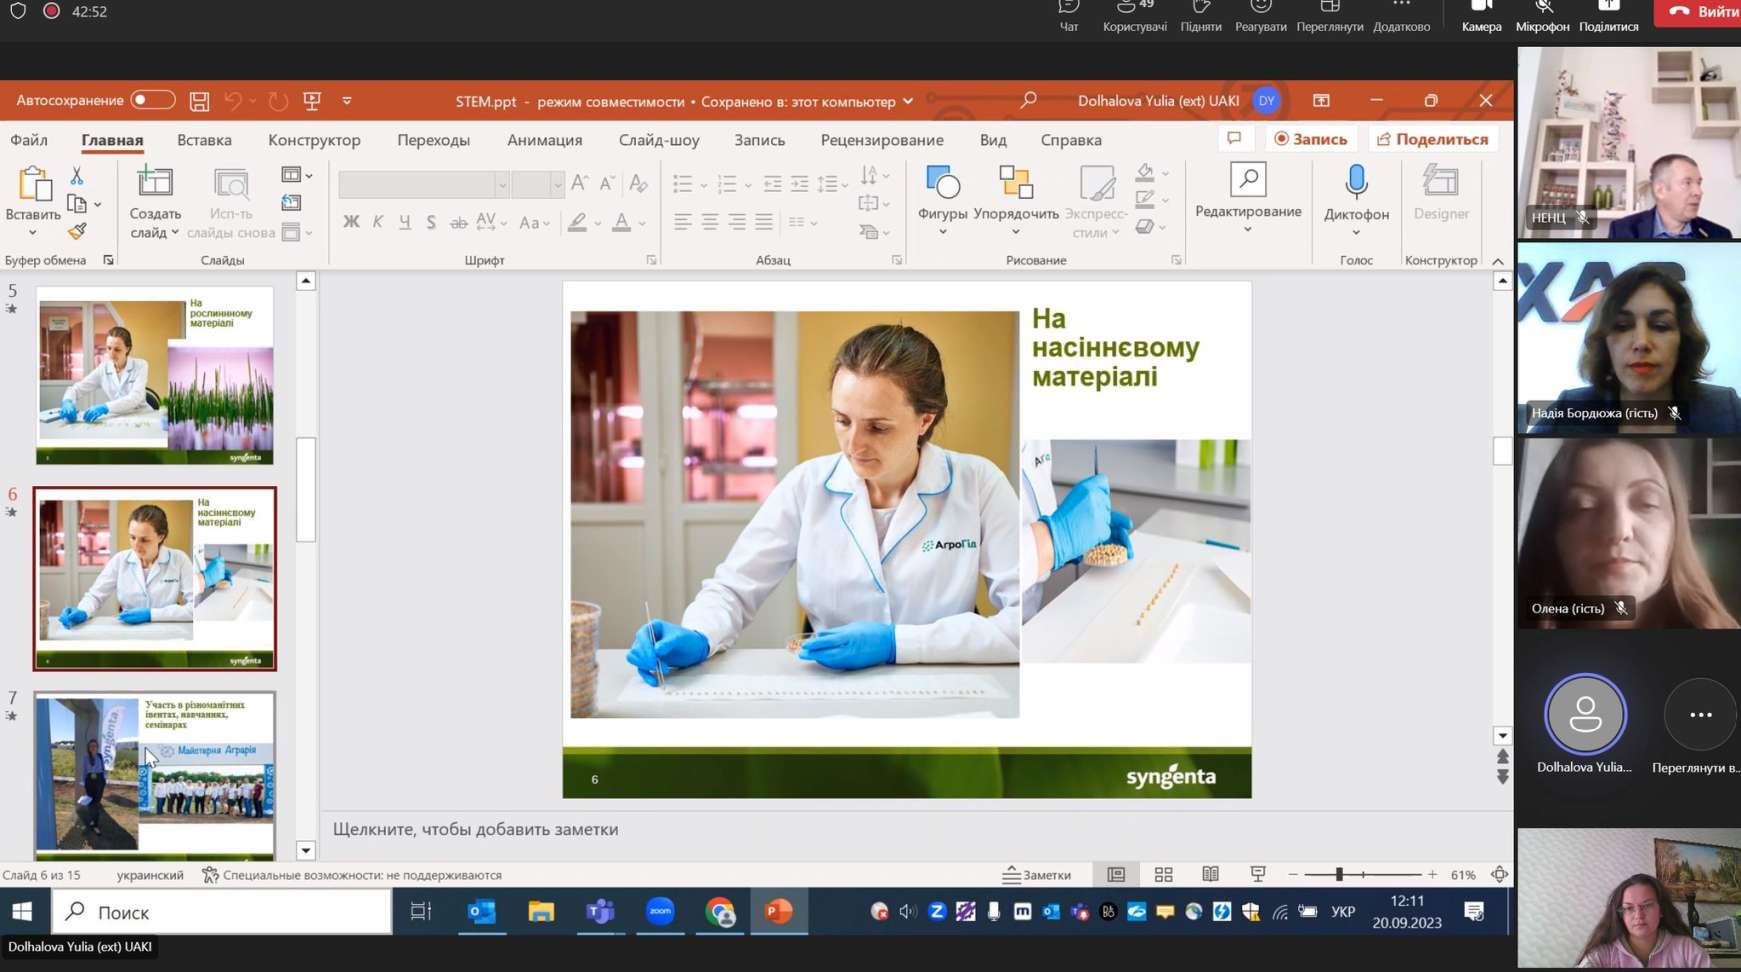Open the Файл menu
This screenshot has width=1741, height=972.
[29, 140]
